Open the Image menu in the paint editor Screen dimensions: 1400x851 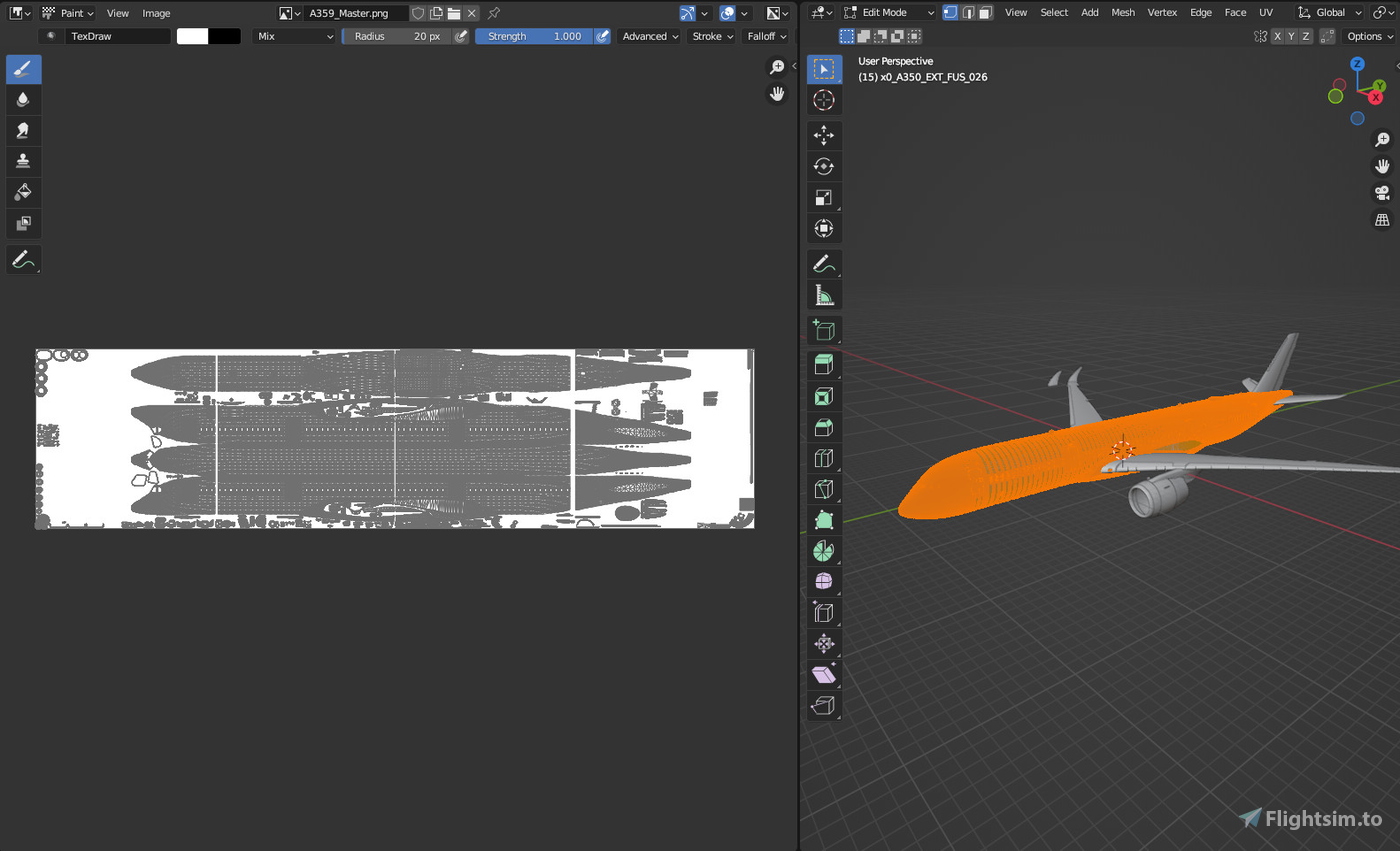(156, 13)
